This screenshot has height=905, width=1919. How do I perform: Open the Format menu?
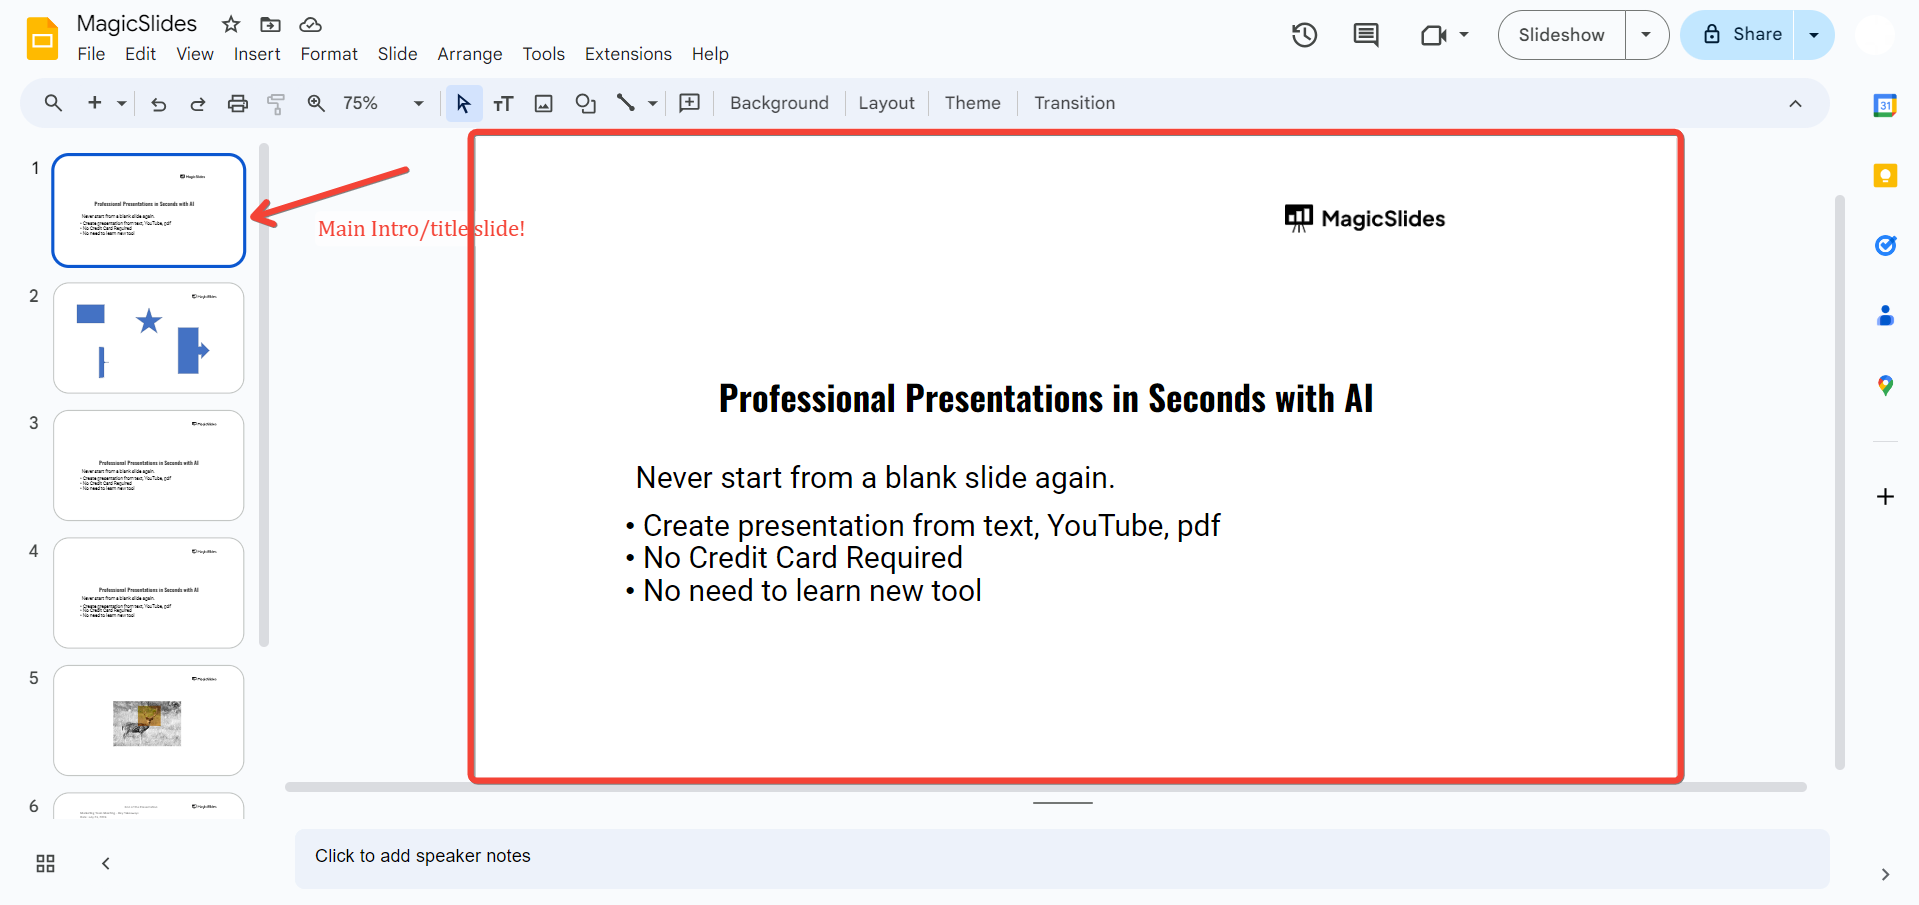coord(329,54)
